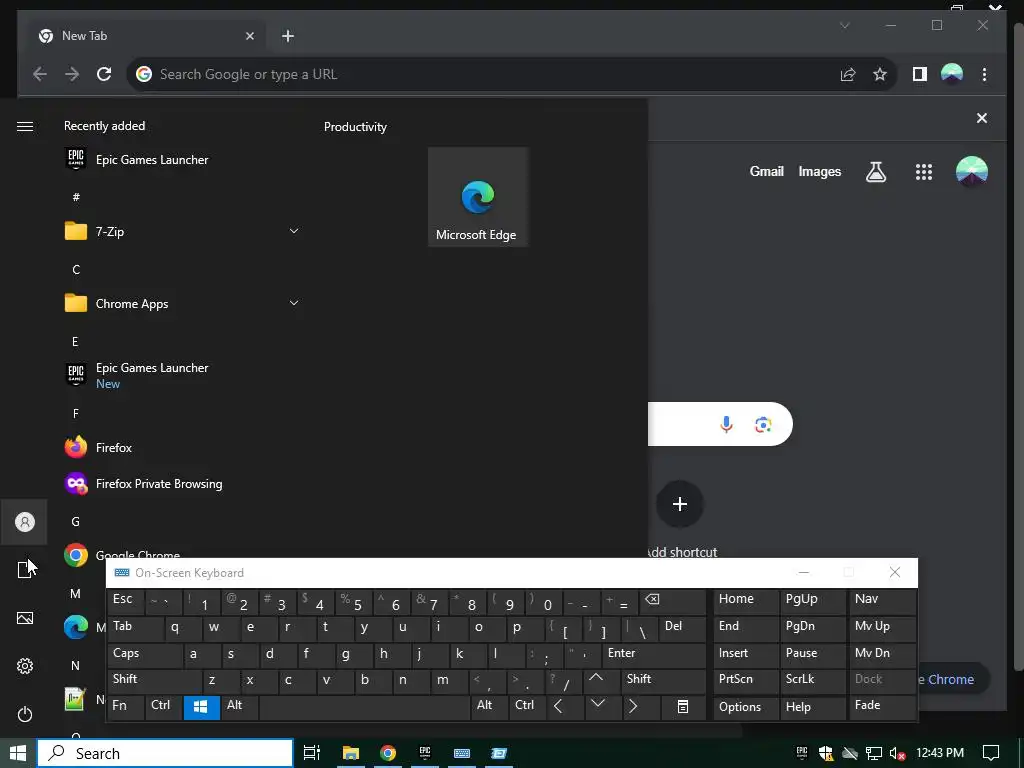
Task: Click the Esc key on On-Screen Keyboard
Action: (123, 601)
